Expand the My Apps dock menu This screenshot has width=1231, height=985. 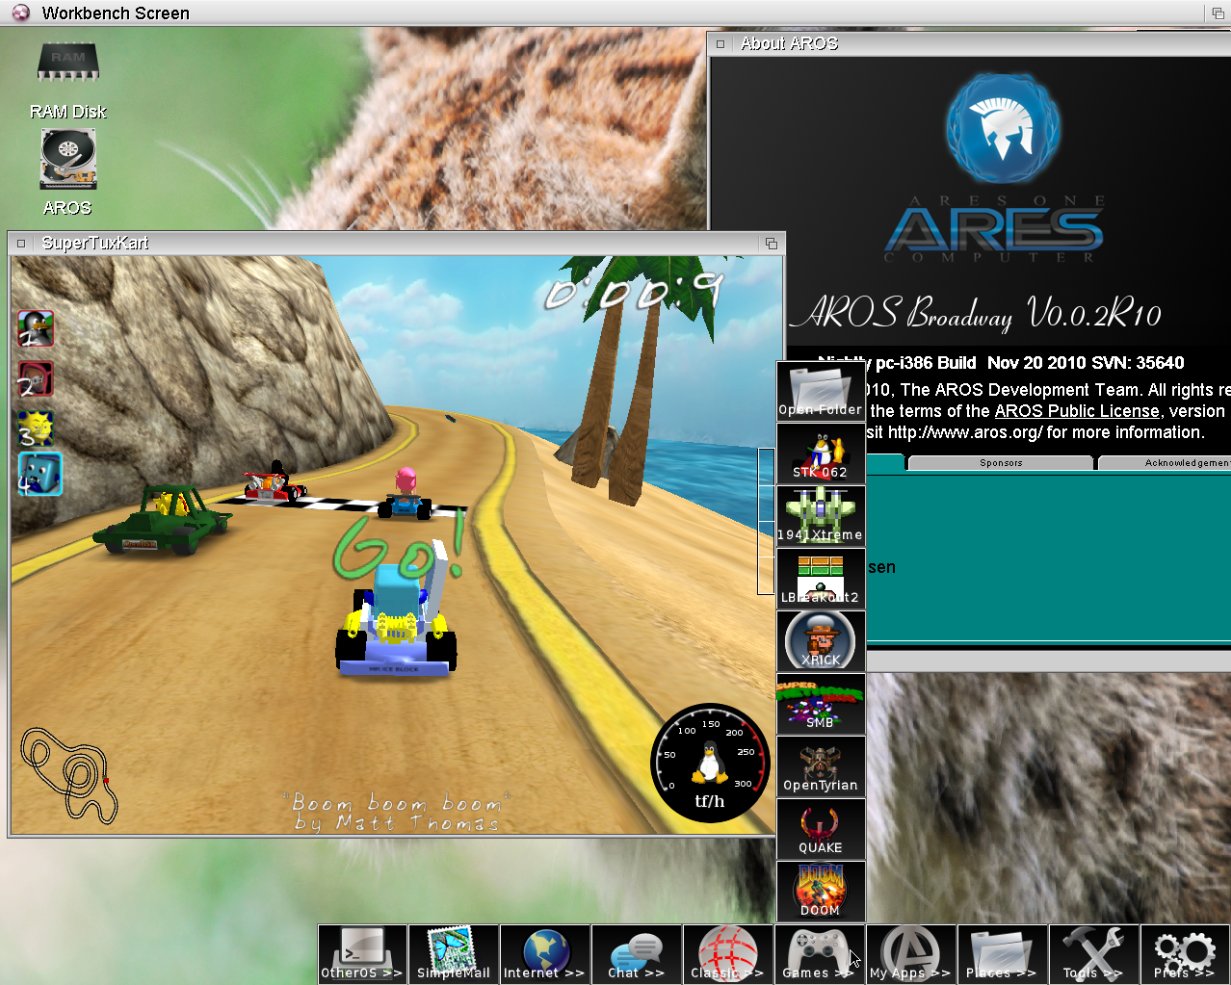[x=910, y=954]
